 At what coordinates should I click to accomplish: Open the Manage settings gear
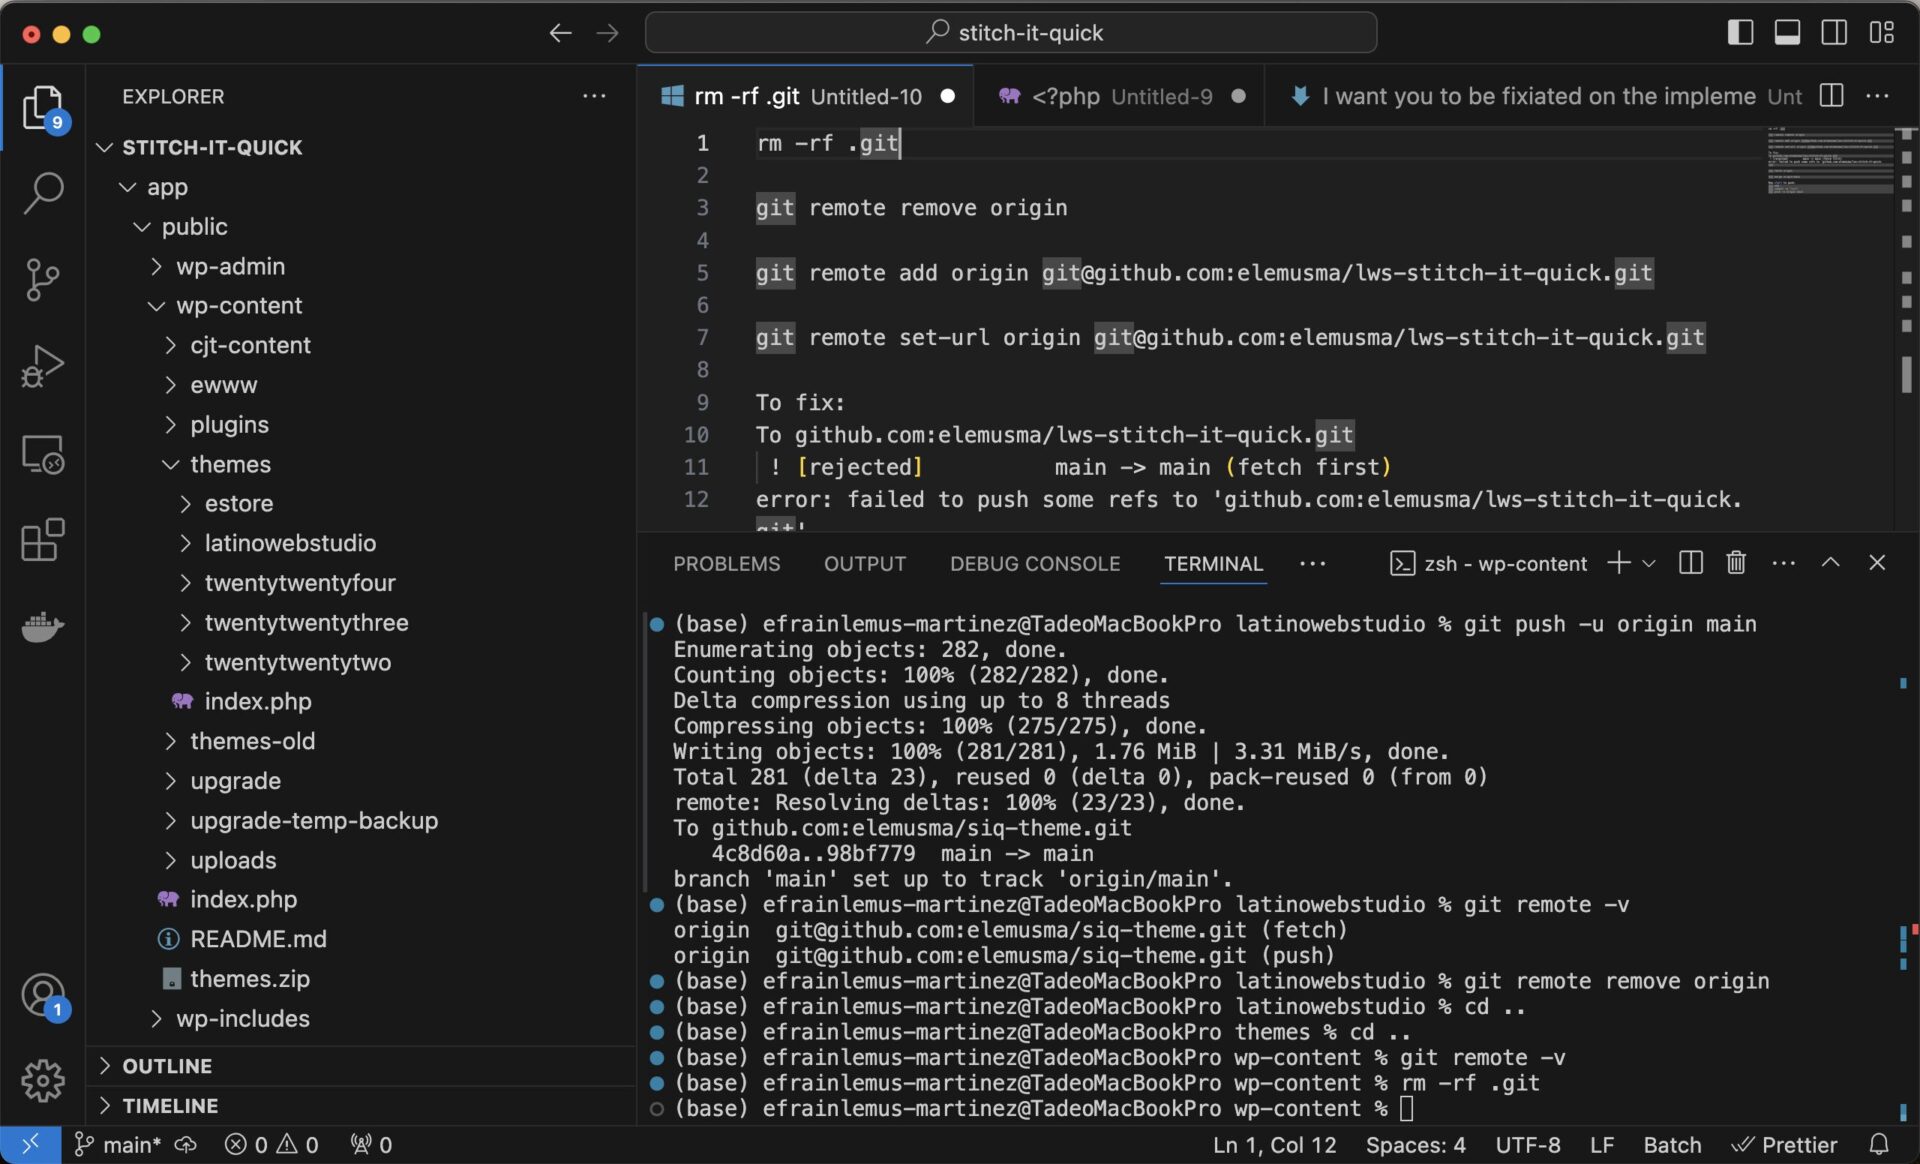pos(43,1081)
